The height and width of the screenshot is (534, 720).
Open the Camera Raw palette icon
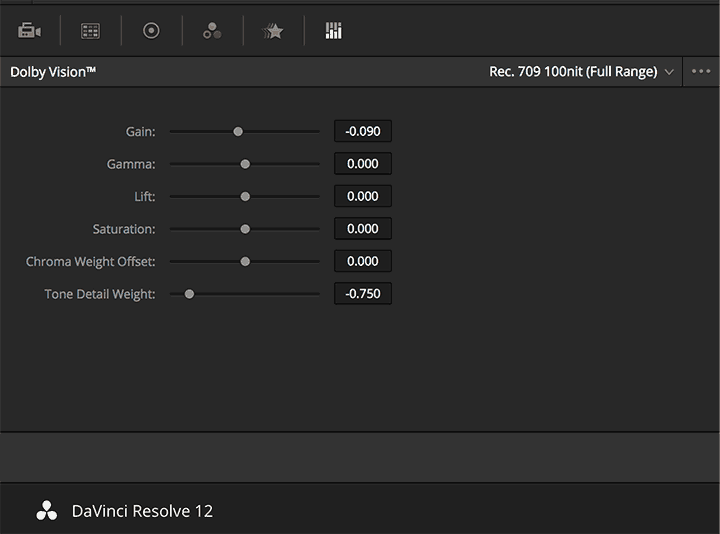pyautogui.click(x=29, y=31)
